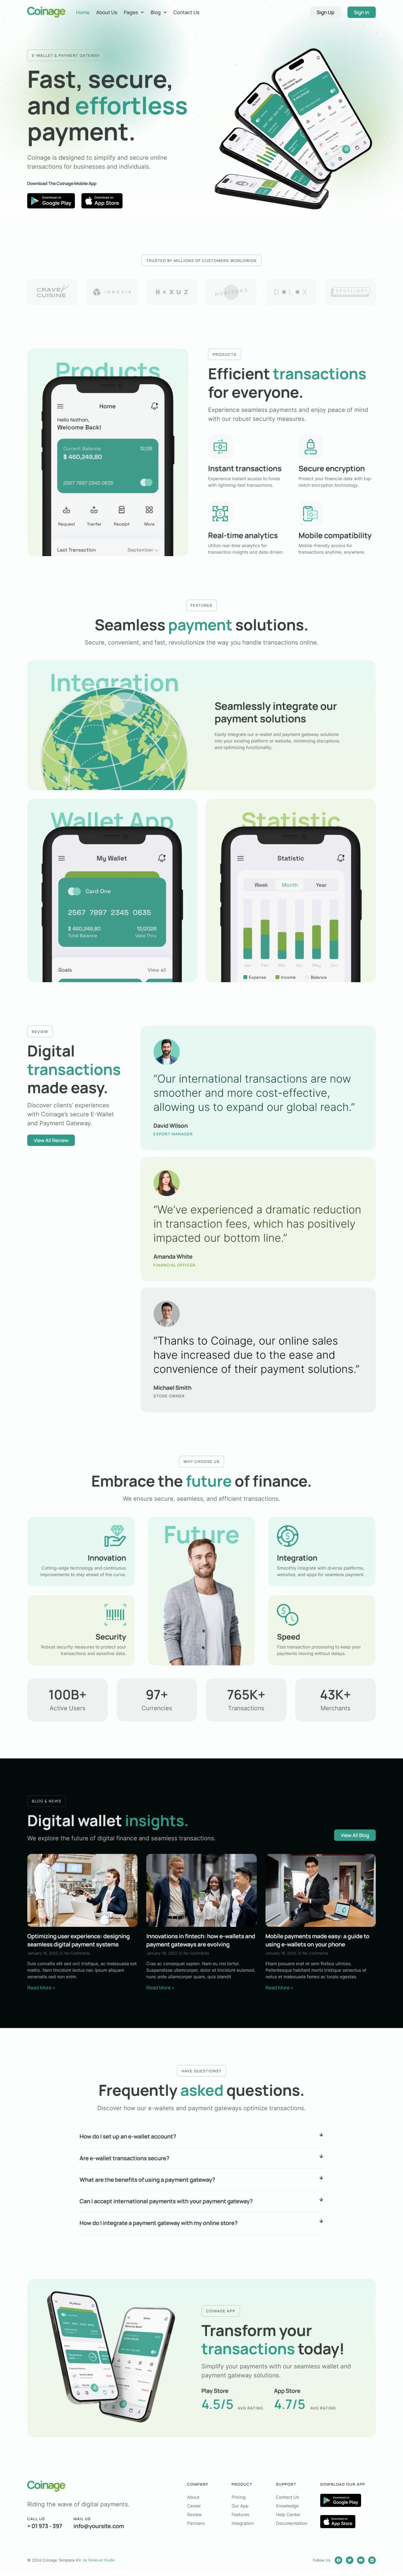Open Contact Us from the top navigation

[186, 13]
